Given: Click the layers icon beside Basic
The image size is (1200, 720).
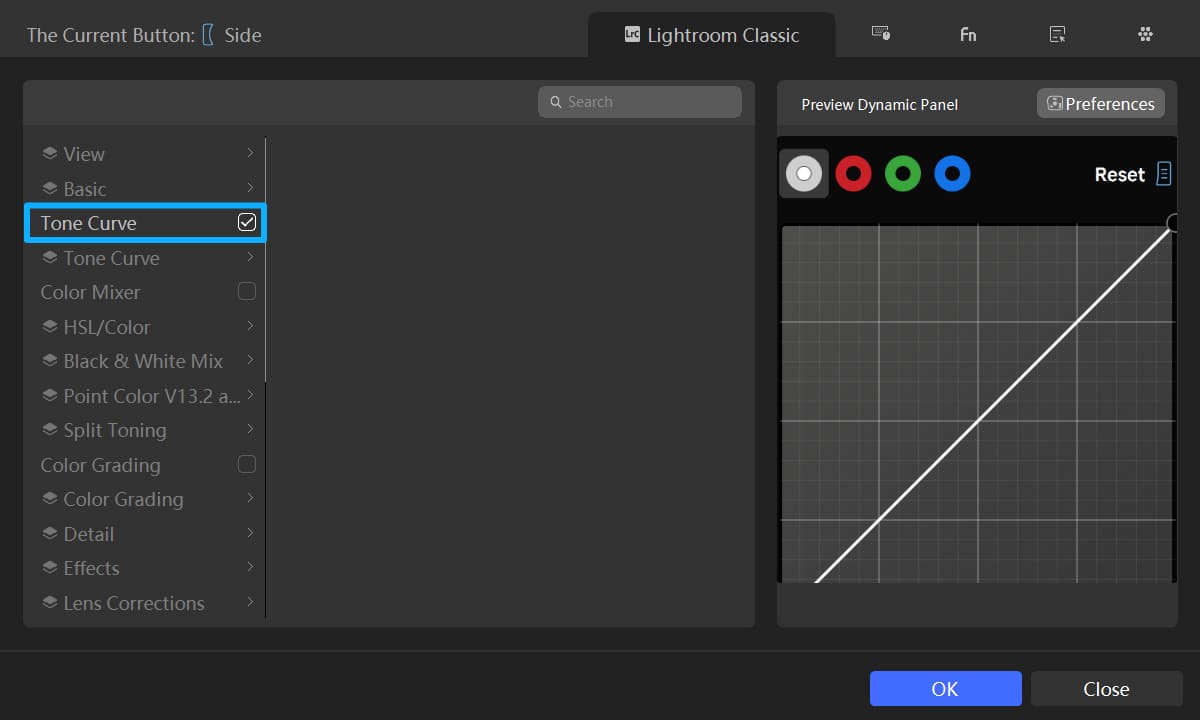Looking at the screenshot, I should (x=49, y=188).
